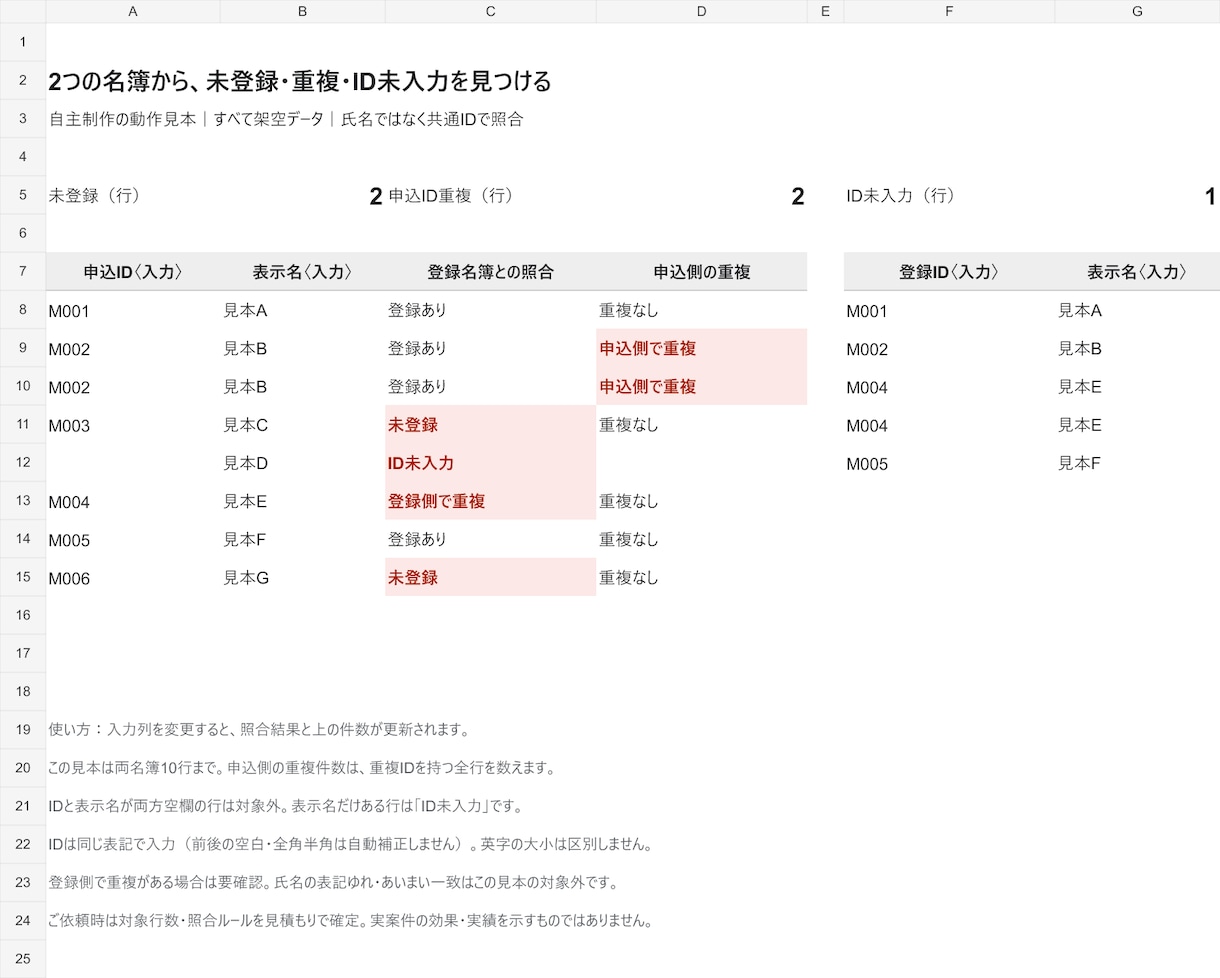Screen dimensions: 1220x978
Task: Select column A header
Action: [x=133, y=11]
